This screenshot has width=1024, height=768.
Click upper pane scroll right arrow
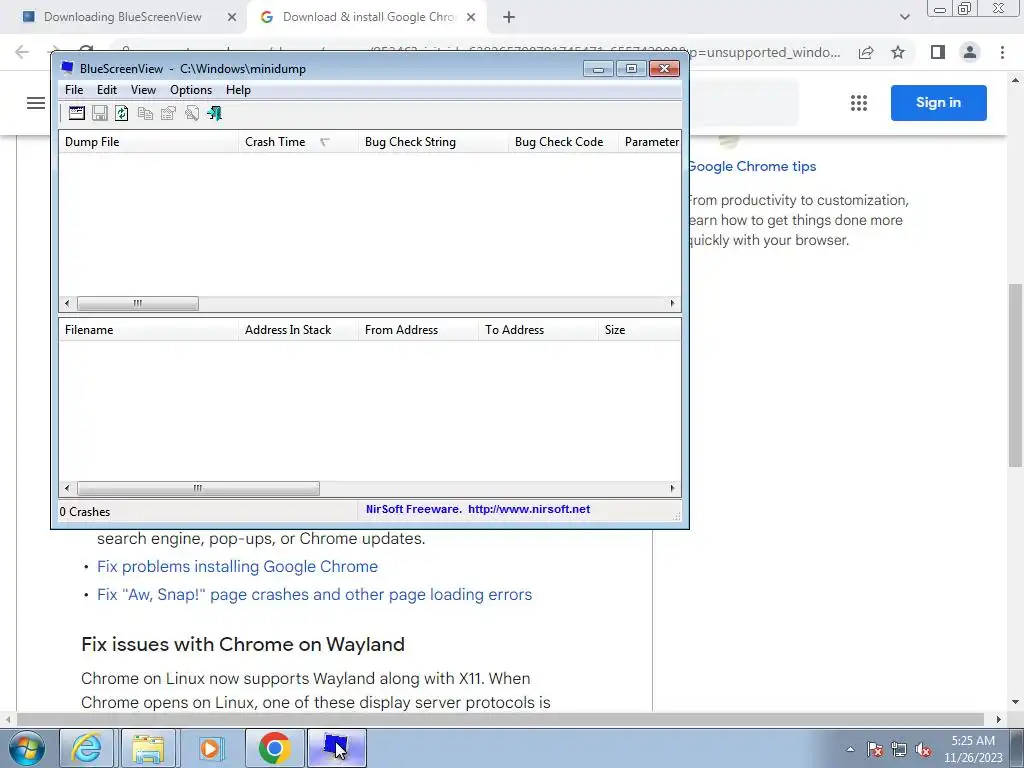[x=673, y=304]
